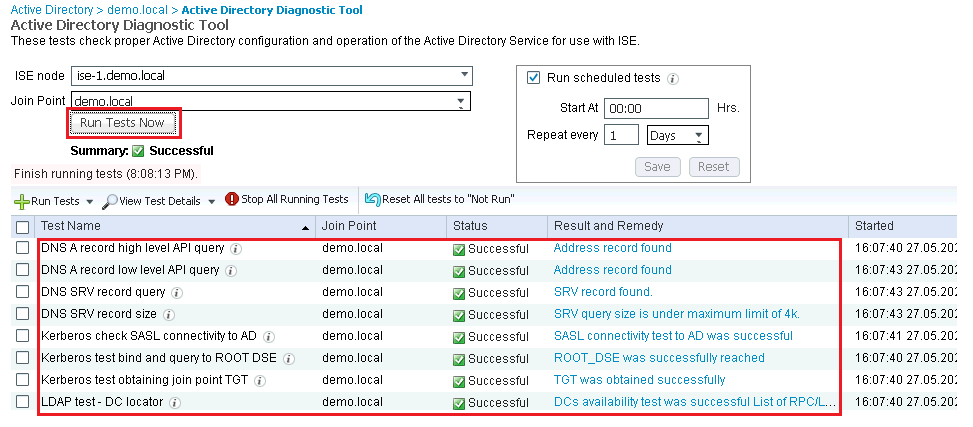Click the magnifier View Test Details icon
Screen dimensions: 973x427
[x=110, y=201]
